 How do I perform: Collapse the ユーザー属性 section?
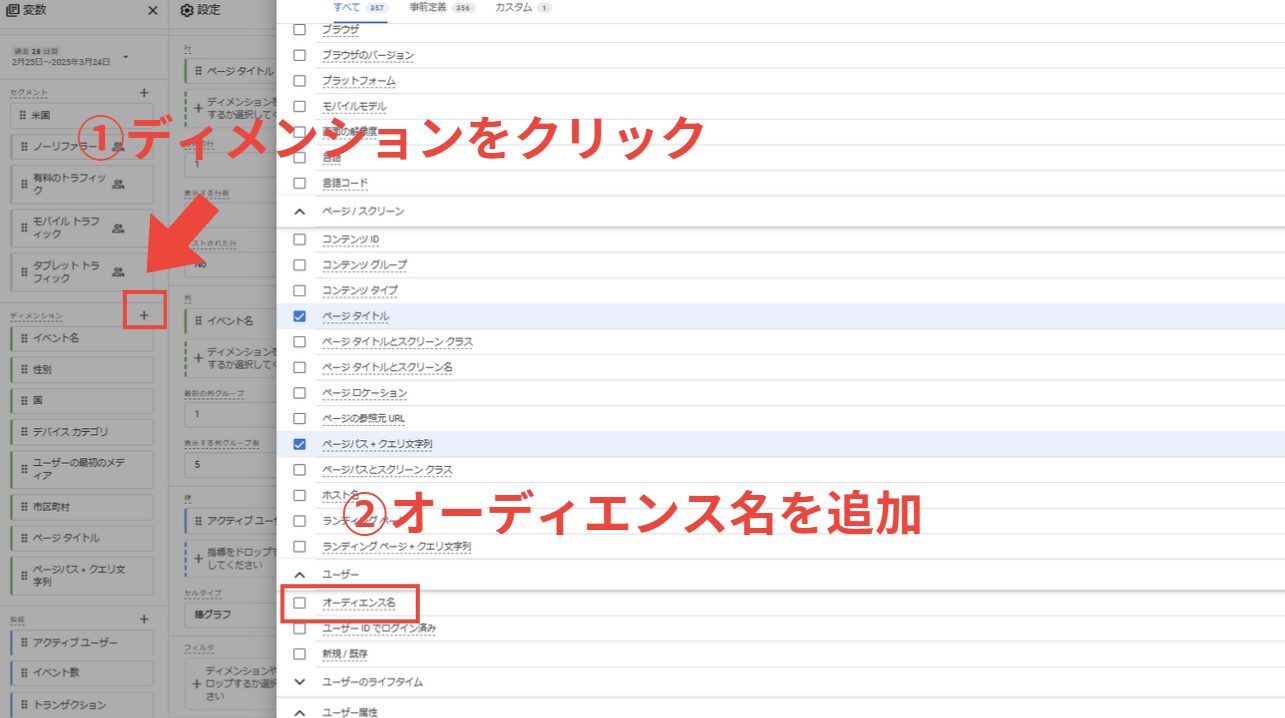[x=299, y=712]
